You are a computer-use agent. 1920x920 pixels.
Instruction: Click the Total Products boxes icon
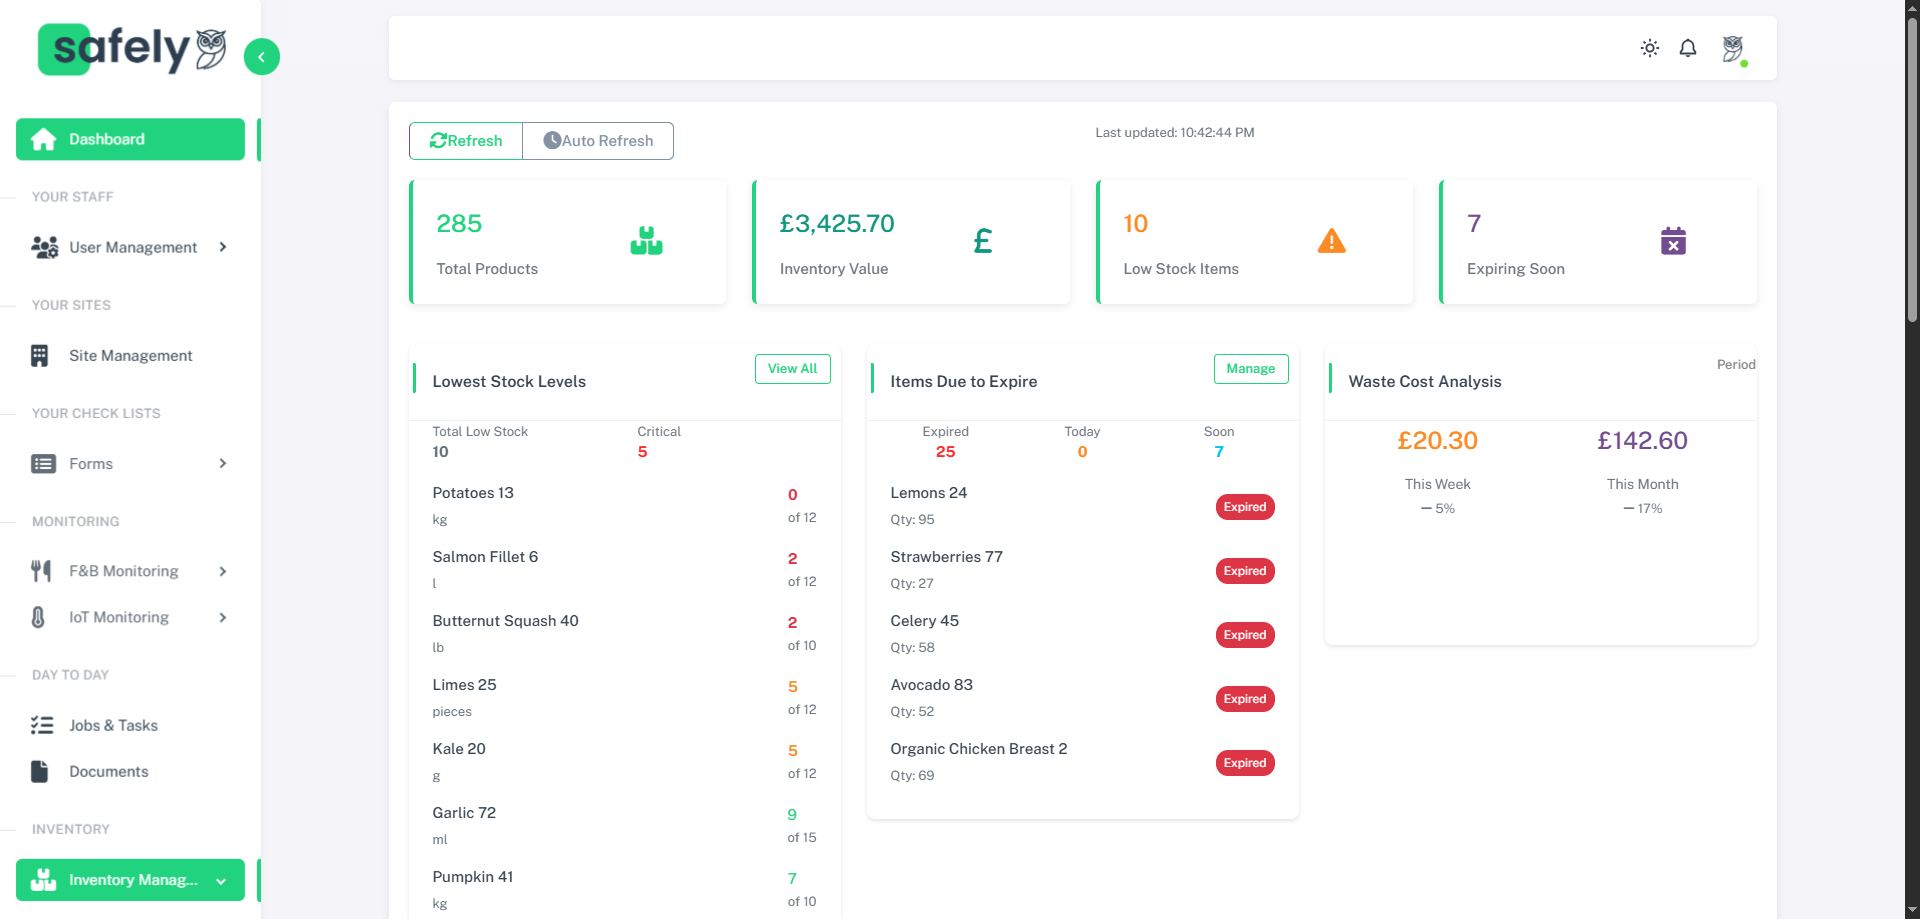(646, 241)
